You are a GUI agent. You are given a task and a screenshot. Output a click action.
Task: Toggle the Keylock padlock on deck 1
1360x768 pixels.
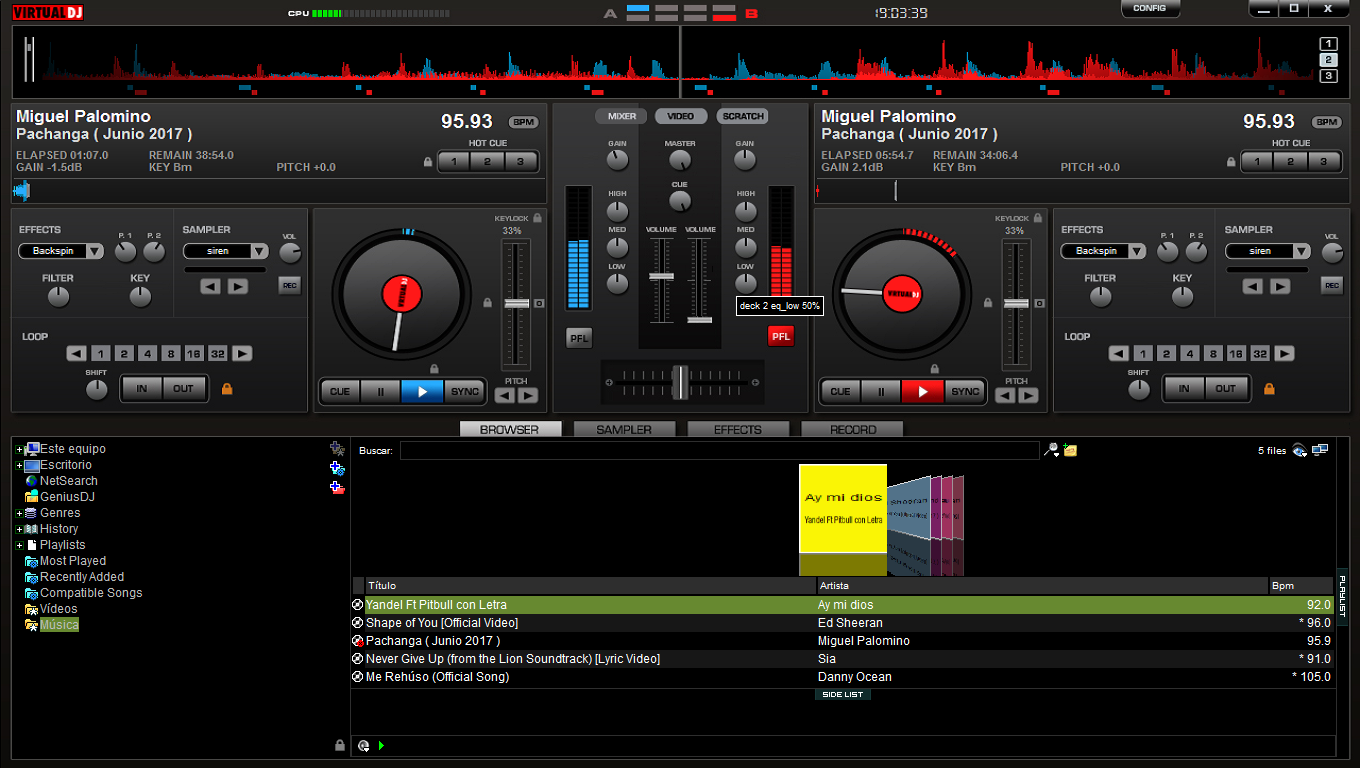[537, 218]
